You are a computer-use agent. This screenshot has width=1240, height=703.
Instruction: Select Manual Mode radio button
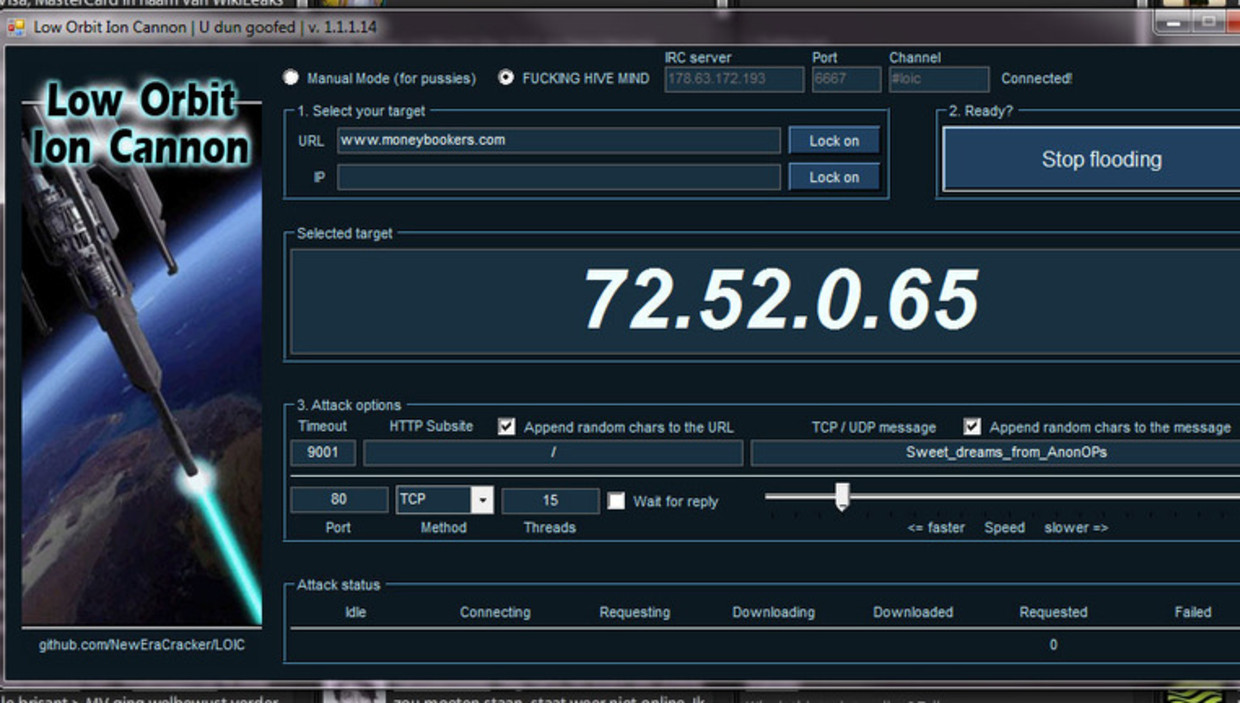point(290,77)
